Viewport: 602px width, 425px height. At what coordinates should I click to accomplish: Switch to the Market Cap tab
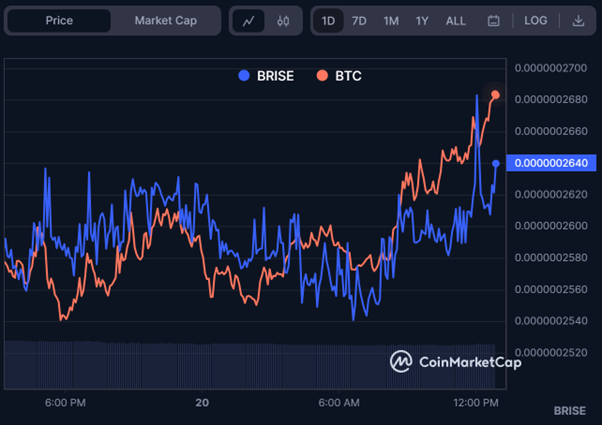click(x=165, y=20)
